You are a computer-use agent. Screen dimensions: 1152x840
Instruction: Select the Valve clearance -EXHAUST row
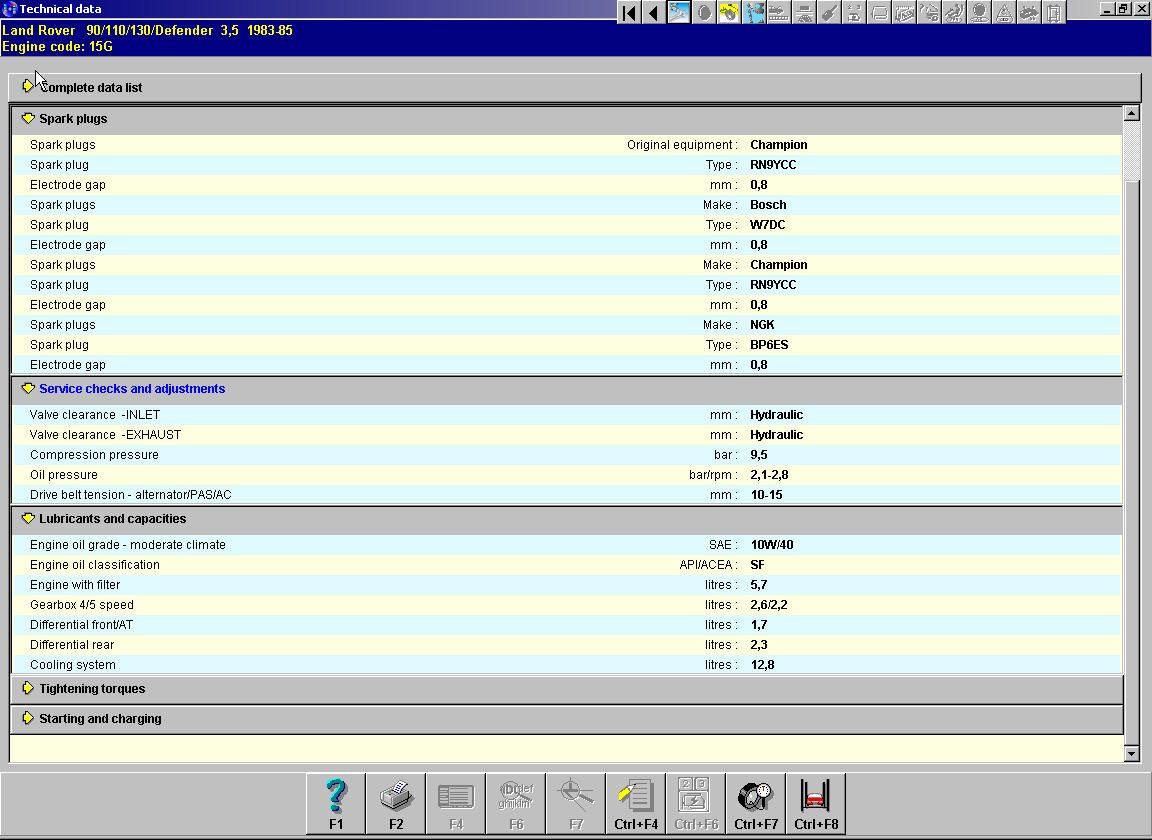567,435
